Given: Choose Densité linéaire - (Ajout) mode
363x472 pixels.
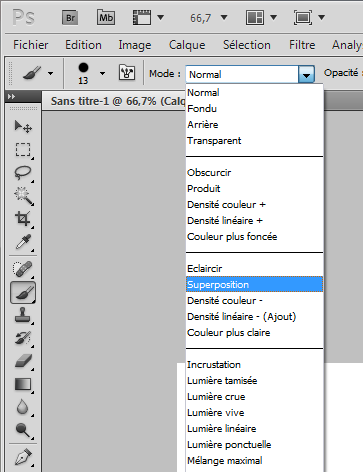Looking at the screenshot, I should tap(255, 316).
